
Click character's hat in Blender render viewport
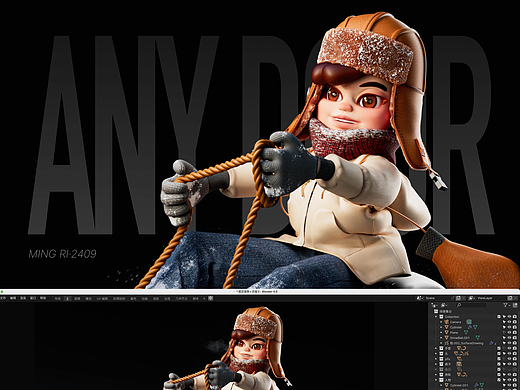pos(258,322)
